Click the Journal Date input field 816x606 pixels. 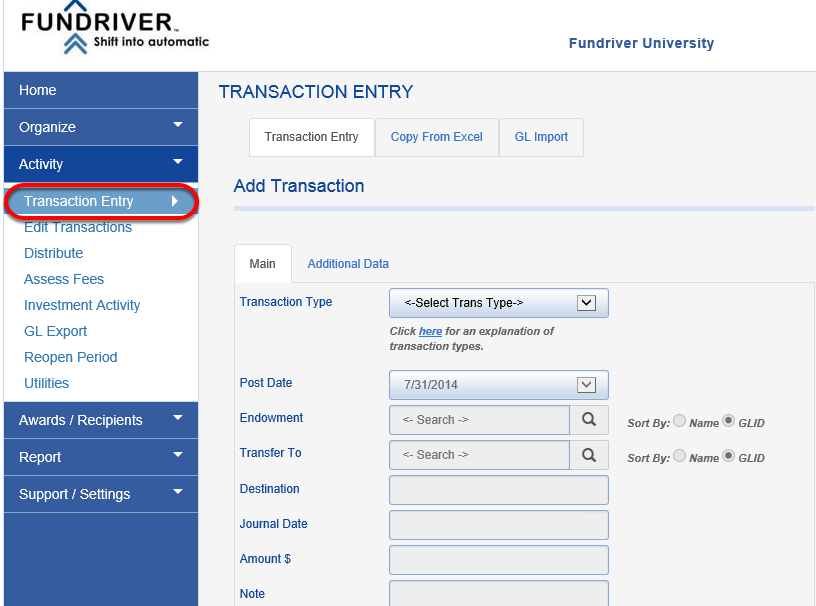[499, 525]
